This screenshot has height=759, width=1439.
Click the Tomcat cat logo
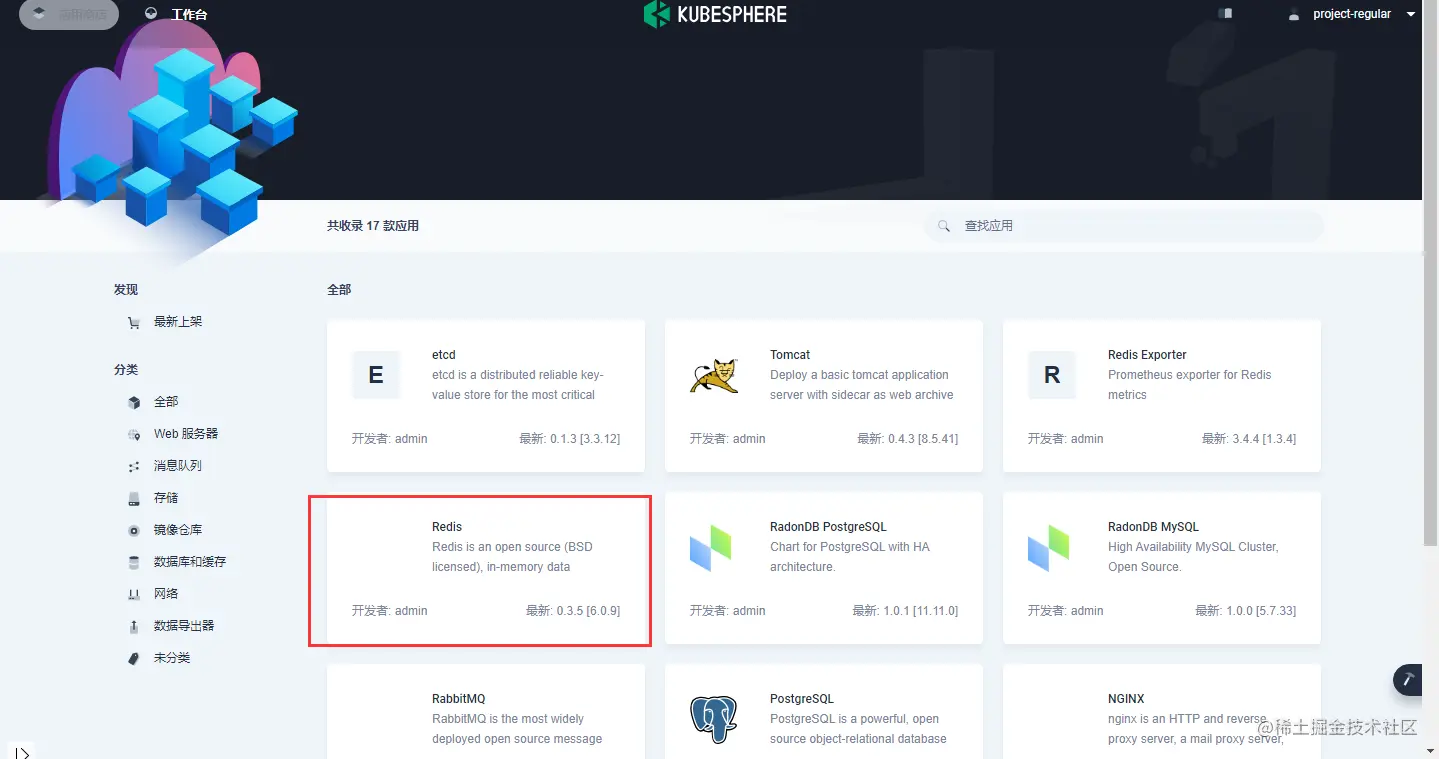coord(714,375)
